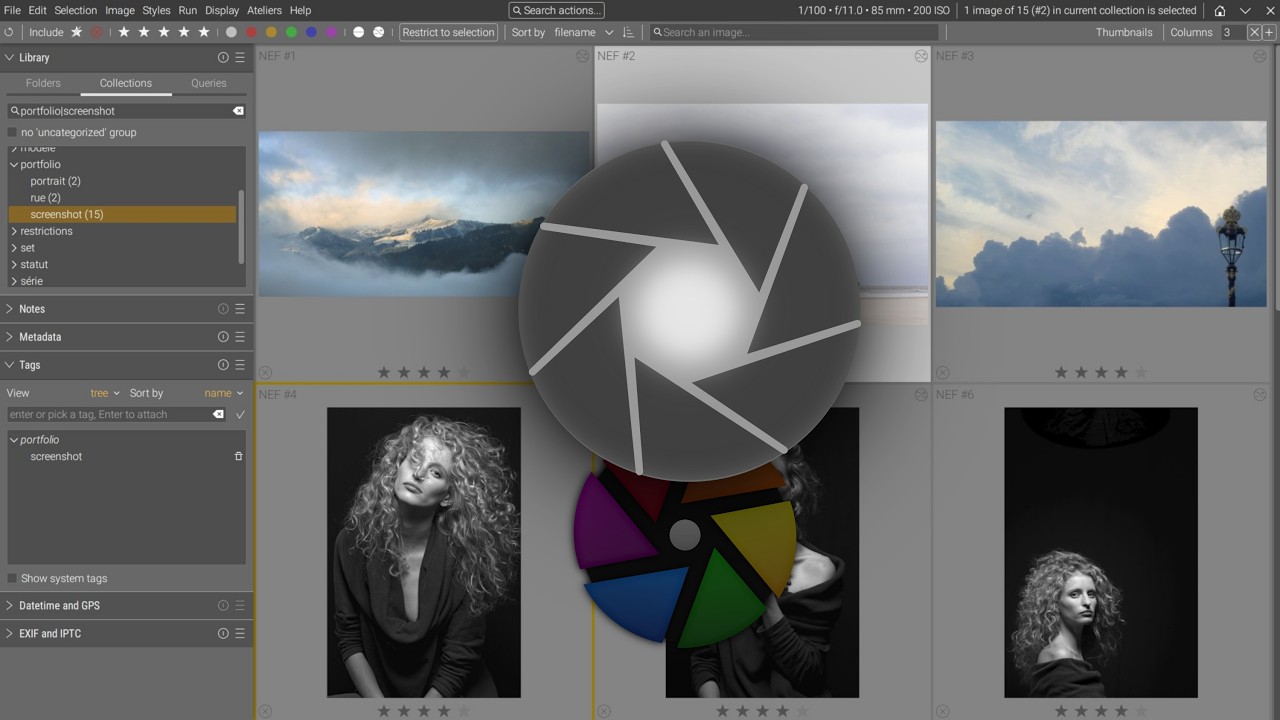Toggle the purple color label filter

coord(331,32)
